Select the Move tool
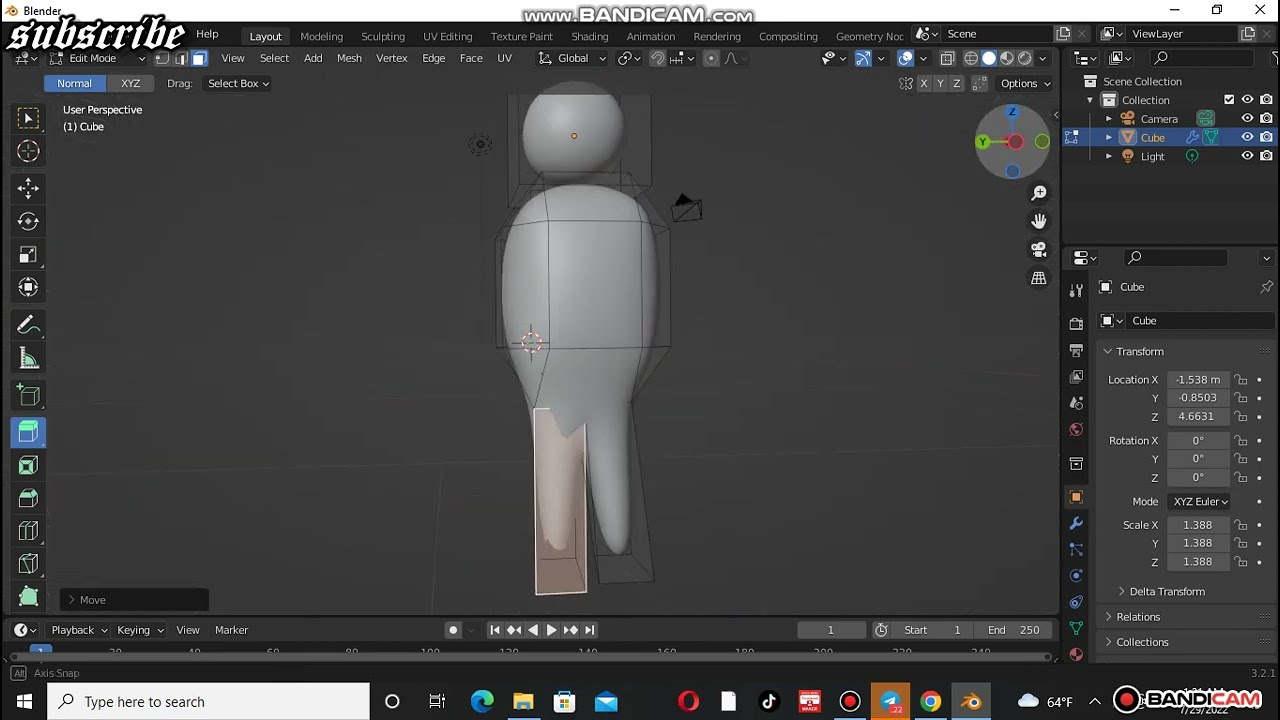Viewport: 1280px width, 720px height. tap(28, 188)
